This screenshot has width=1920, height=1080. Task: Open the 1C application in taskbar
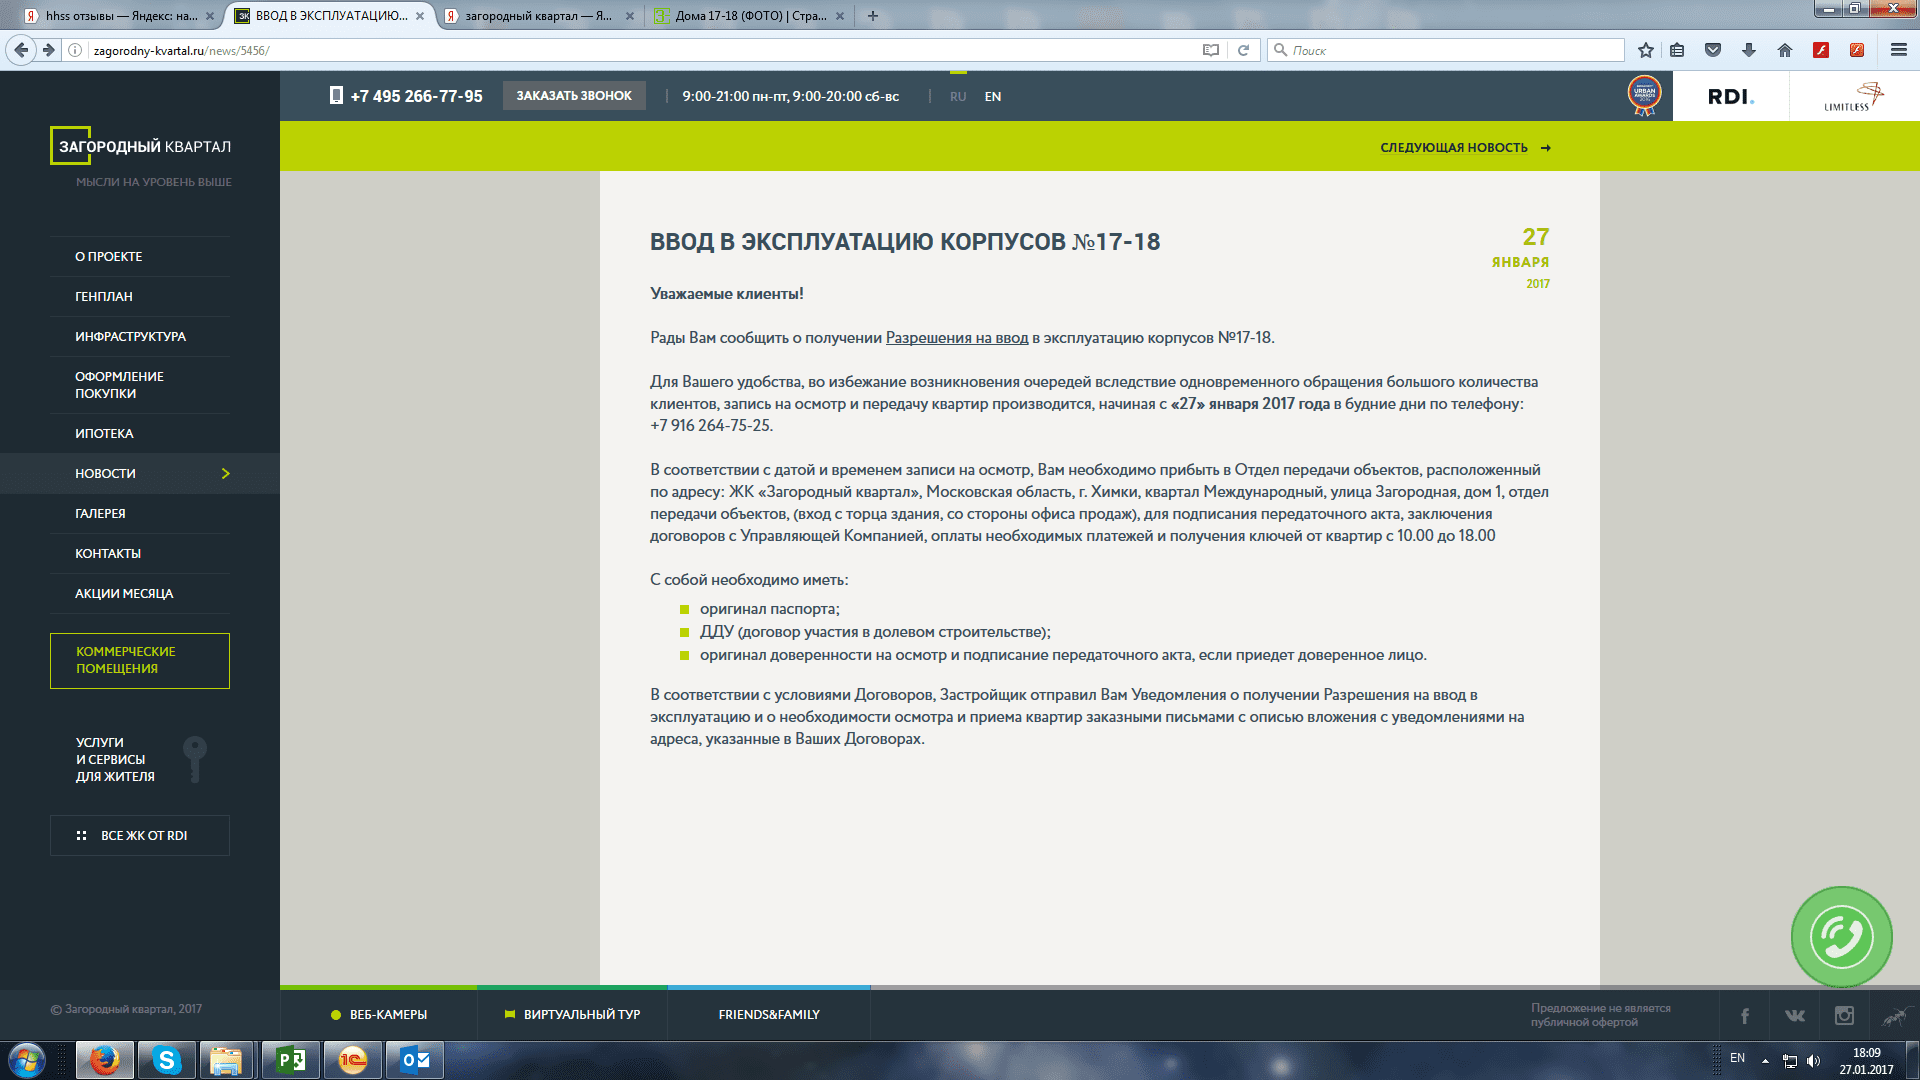pos(352,1060)
